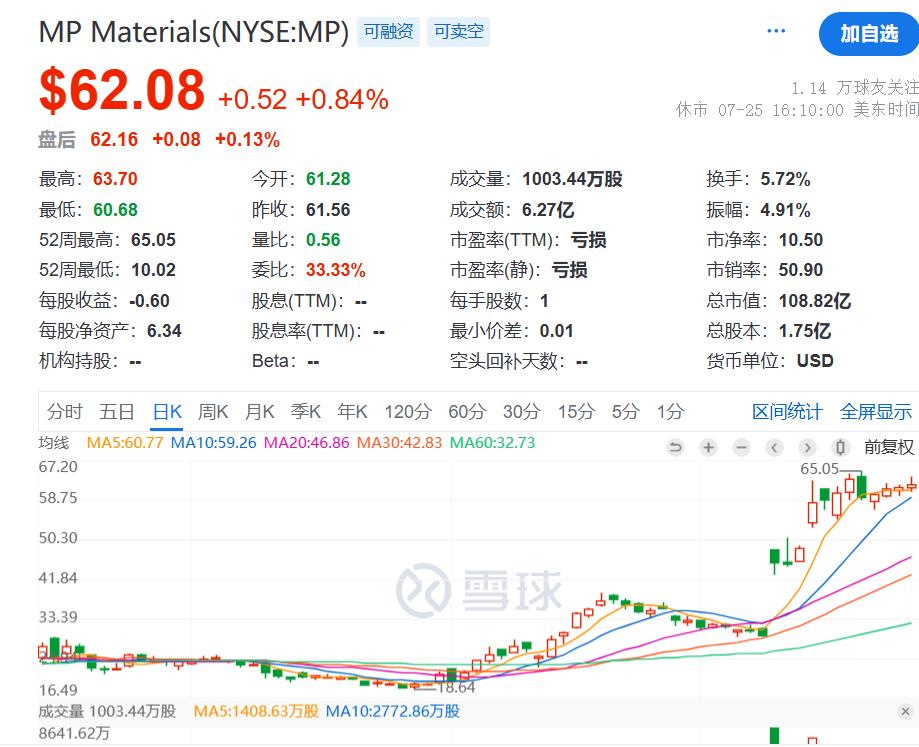Click volume MA10:2772.86万股 label

(x=393, y=711)
